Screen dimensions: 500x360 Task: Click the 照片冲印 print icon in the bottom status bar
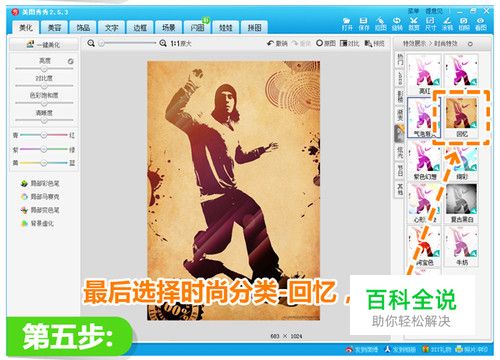point(460,349)
